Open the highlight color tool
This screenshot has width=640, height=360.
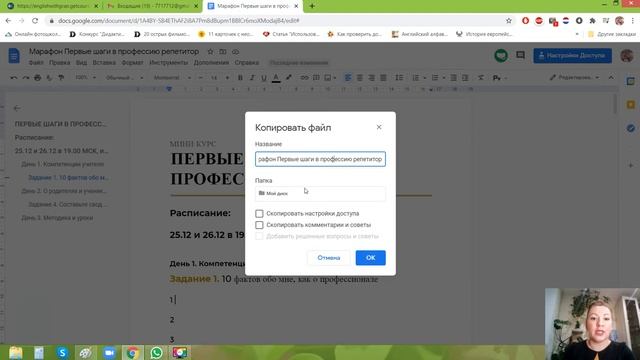click(x=289, y=78)
